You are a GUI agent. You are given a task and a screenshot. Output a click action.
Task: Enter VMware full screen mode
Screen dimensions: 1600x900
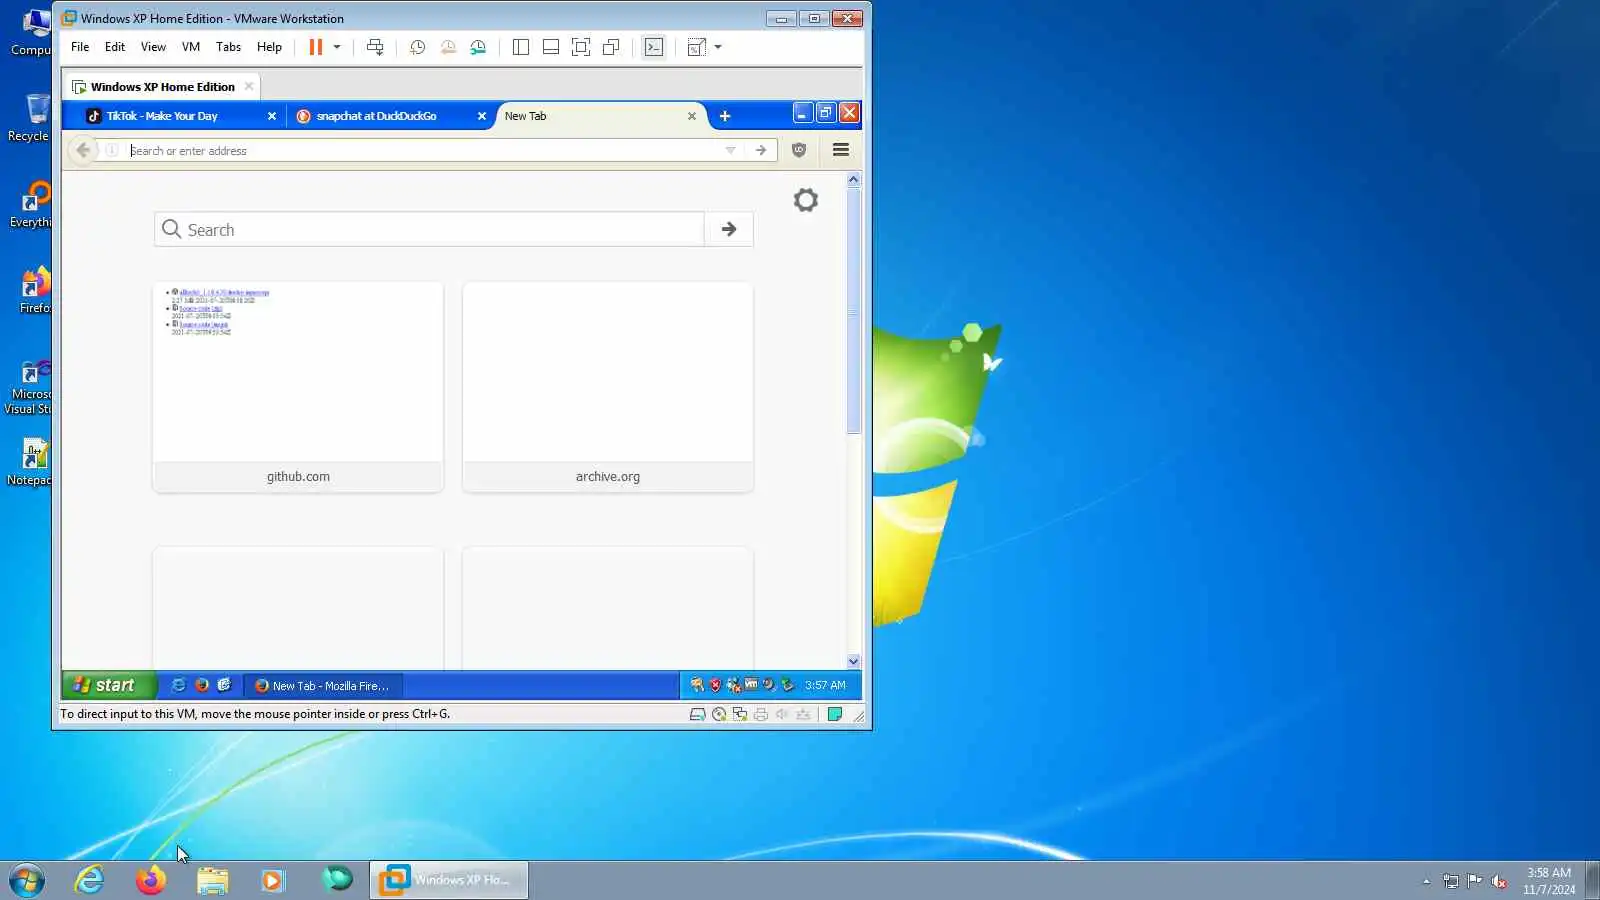coord(581,47)
